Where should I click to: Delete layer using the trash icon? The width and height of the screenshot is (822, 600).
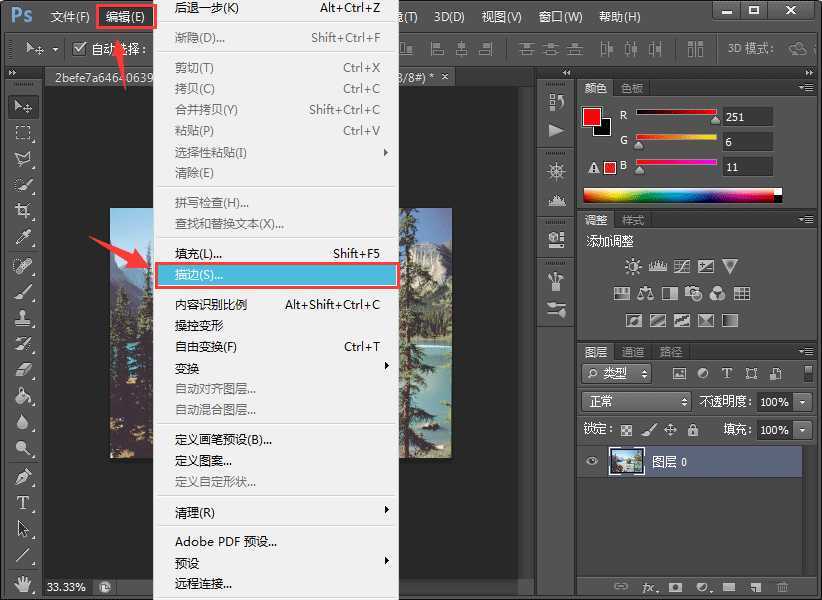(780, 585)
